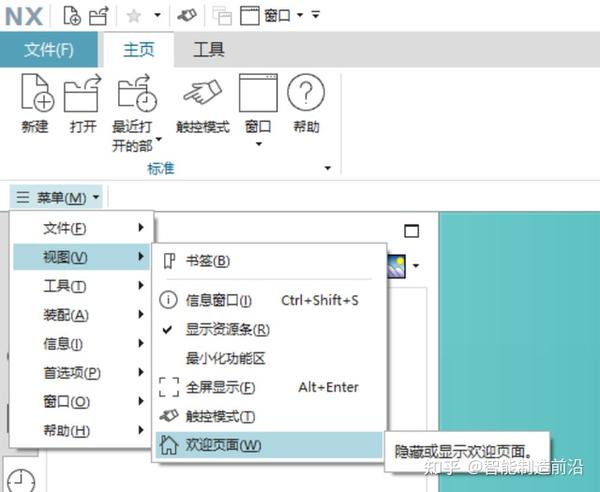This screenshot has width=600, height=492.
Task: Open the 文件(F) ribbon tab
Action: tap(49, 50)
